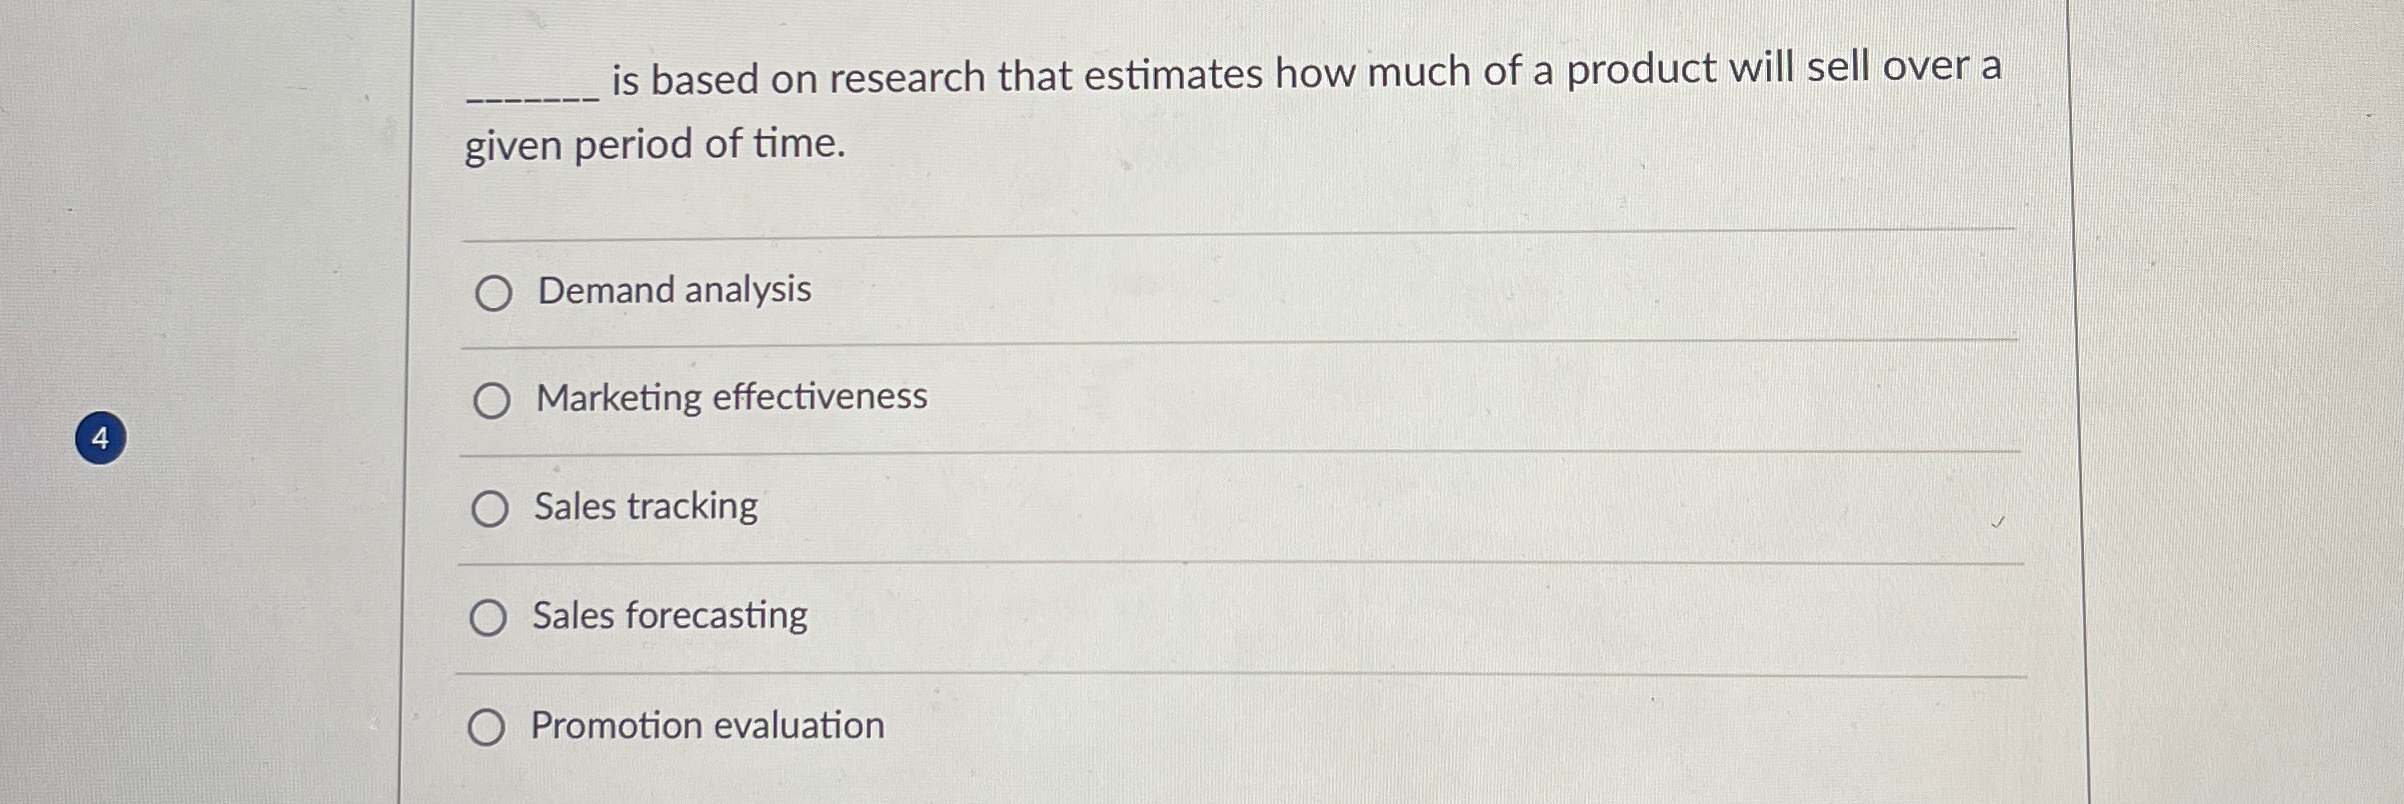This screenshot has height=804, width=2404.
Task: Click the Promotion evaluation option label
Action: [x=705, y=725]
